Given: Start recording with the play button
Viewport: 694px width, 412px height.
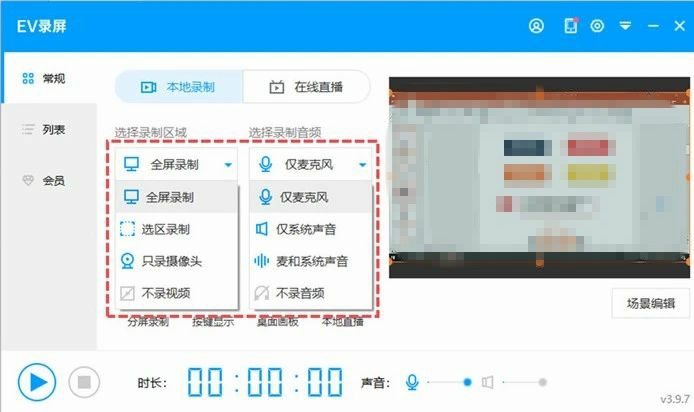Looking at the screenshot, I should tap(37, 382).
